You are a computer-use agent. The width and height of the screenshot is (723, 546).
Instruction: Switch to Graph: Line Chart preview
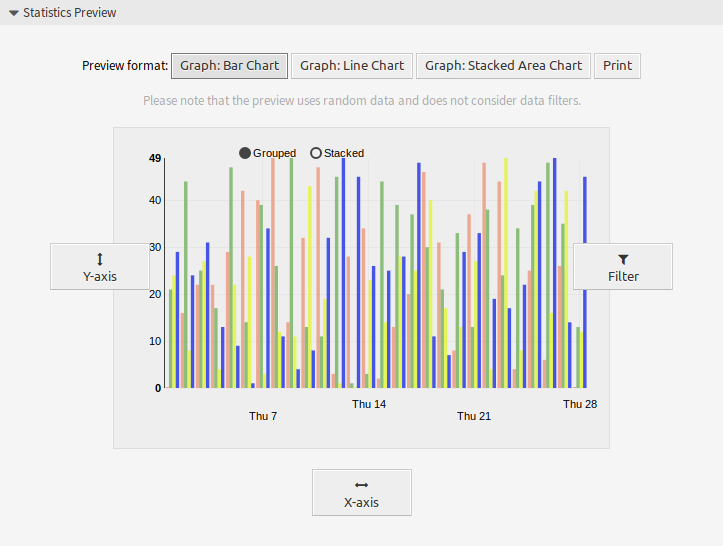click(352, 66)
